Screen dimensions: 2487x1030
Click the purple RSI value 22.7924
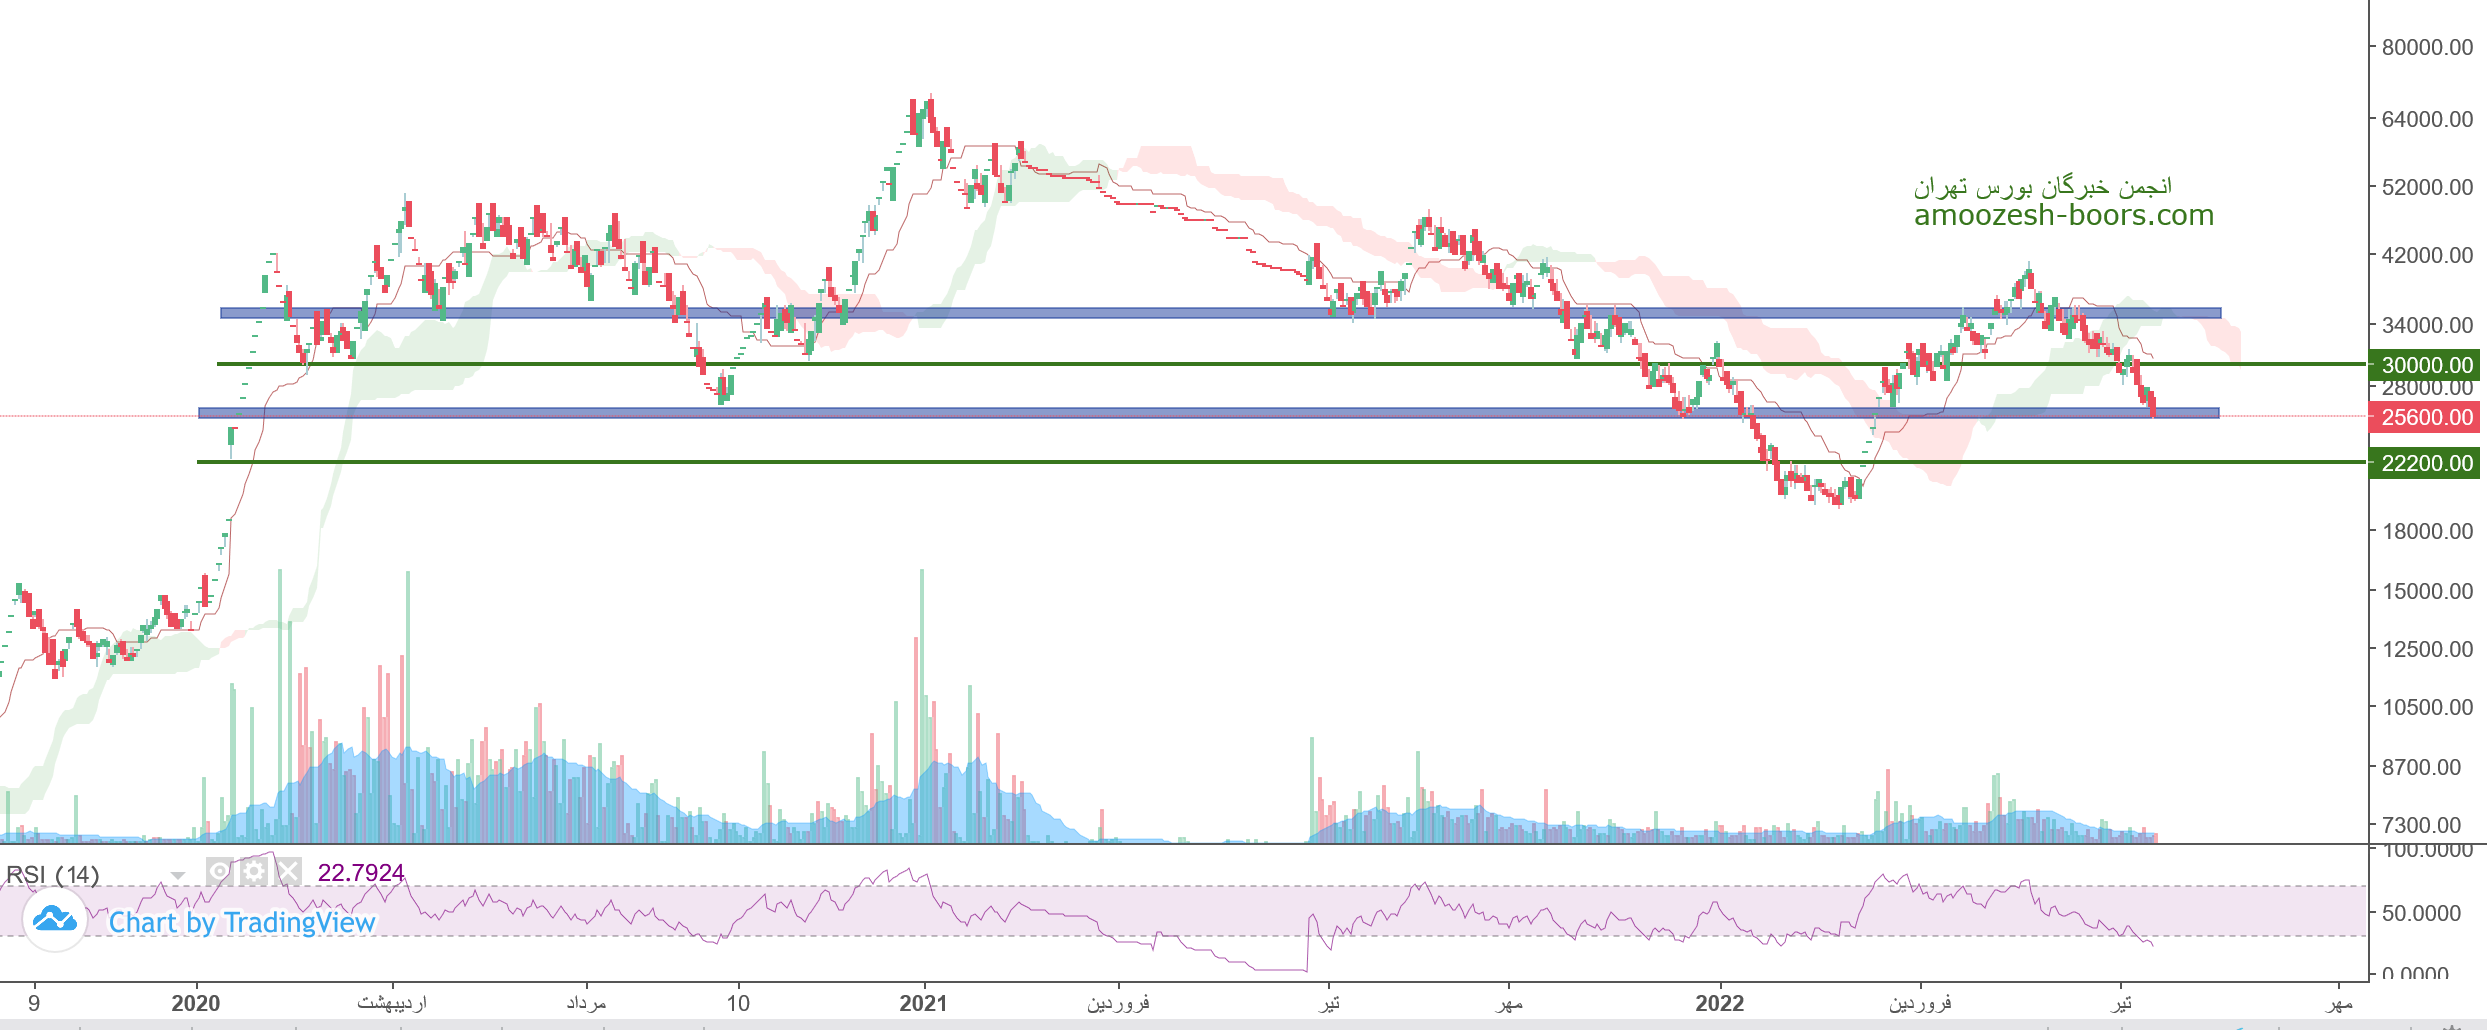(x=360, y=873)
